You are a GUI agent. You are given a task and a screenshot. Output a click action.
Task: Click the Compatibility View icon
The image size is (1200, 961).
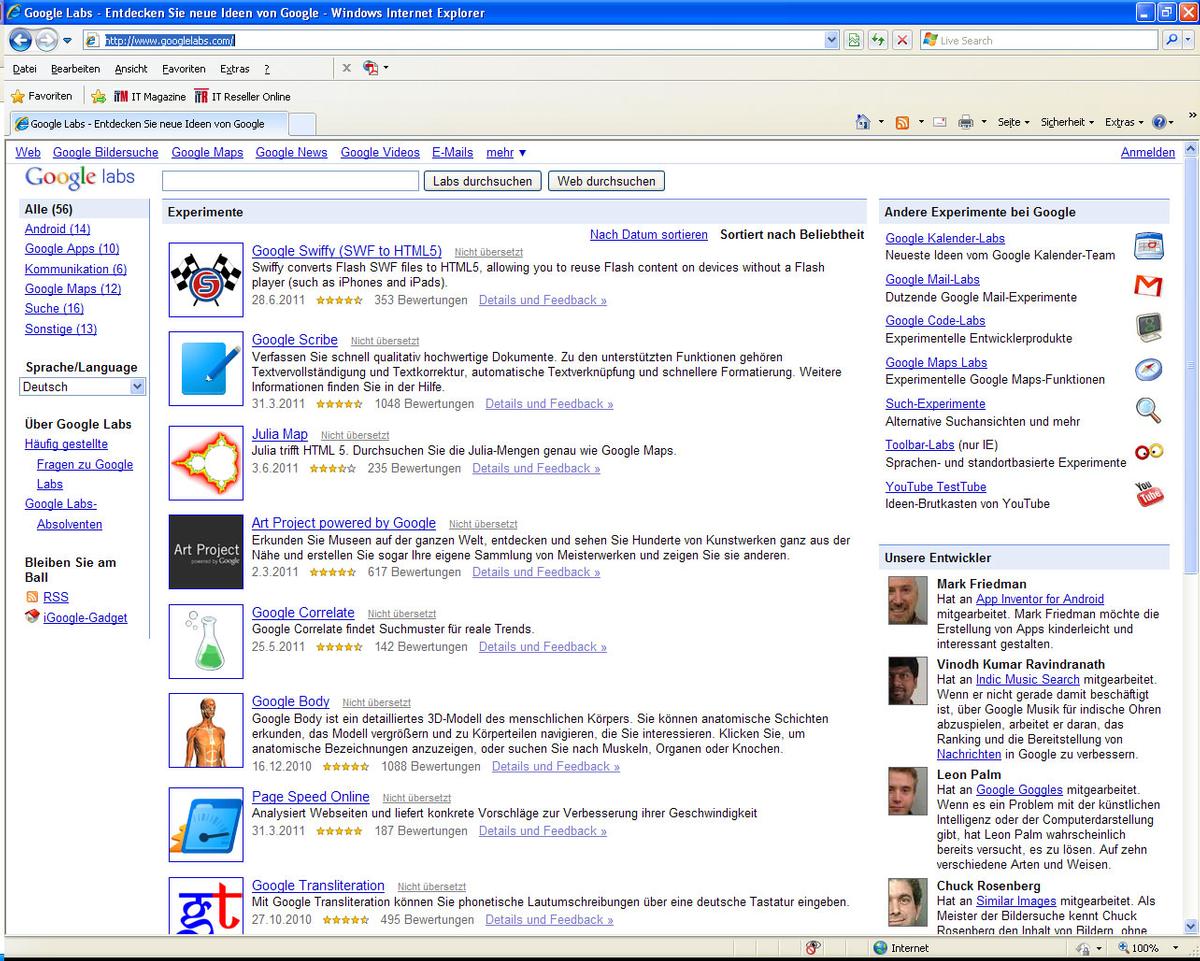pyautogui.click(x=854, y=40)
